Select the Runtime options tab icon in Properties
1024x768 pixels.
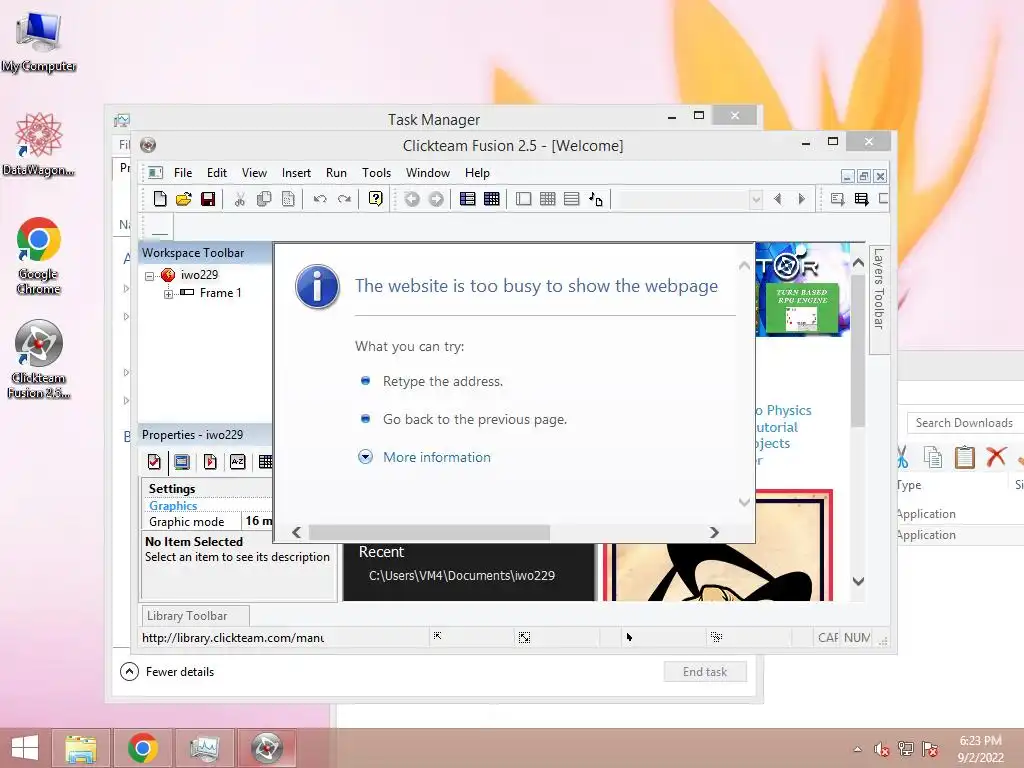[x=210, y=462]
